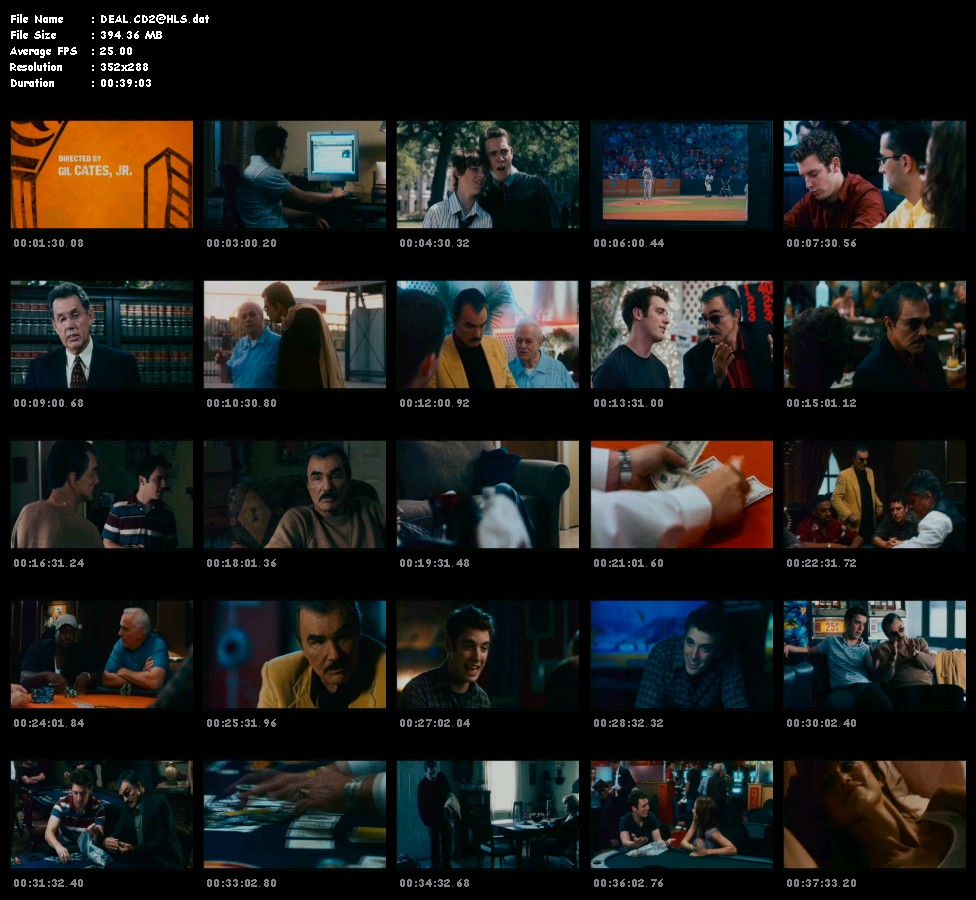The height and width of the screenshot is (900, 976).
Task: Click the File Size label
Action: [33, 35]
